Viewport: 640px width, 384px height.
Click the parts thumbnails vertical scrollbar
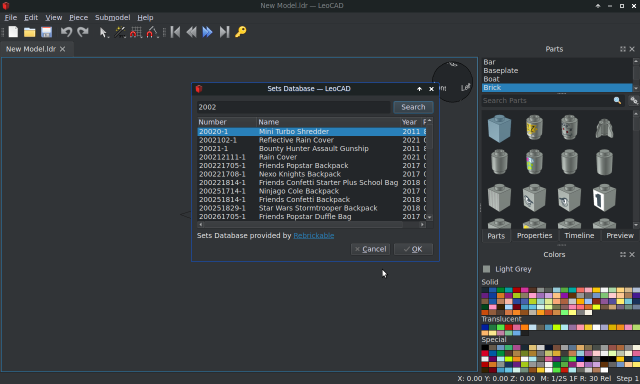pos(636,169)
